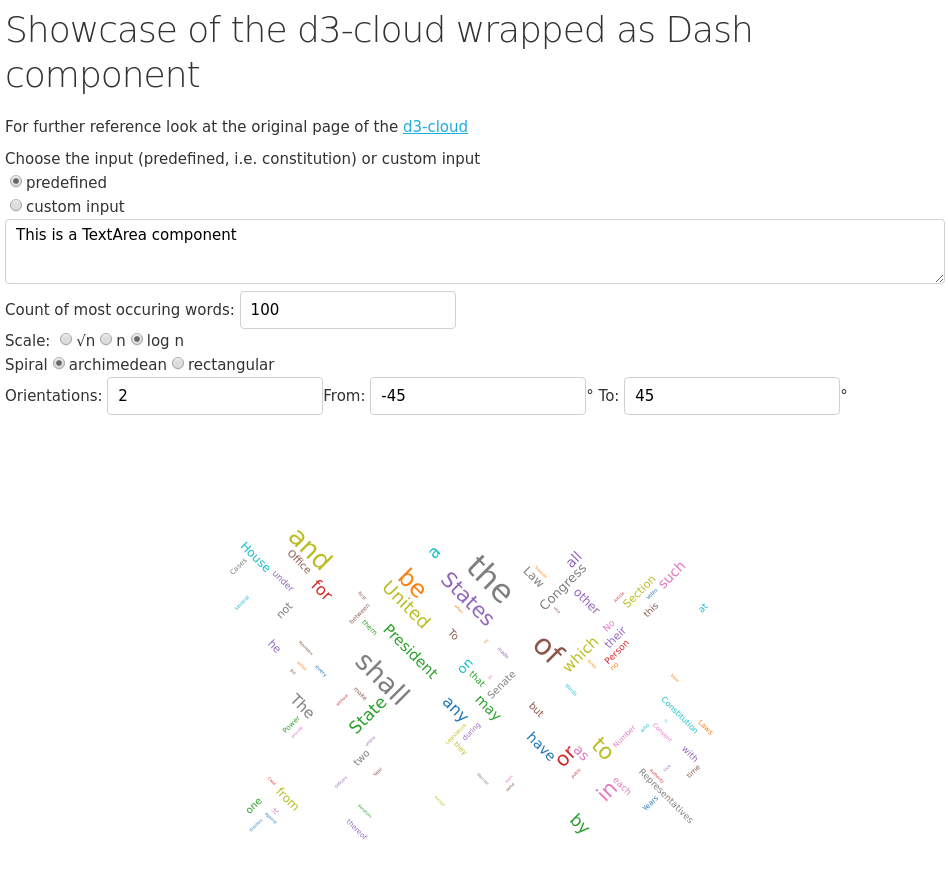Select the n scale radio button

[106, 340]
